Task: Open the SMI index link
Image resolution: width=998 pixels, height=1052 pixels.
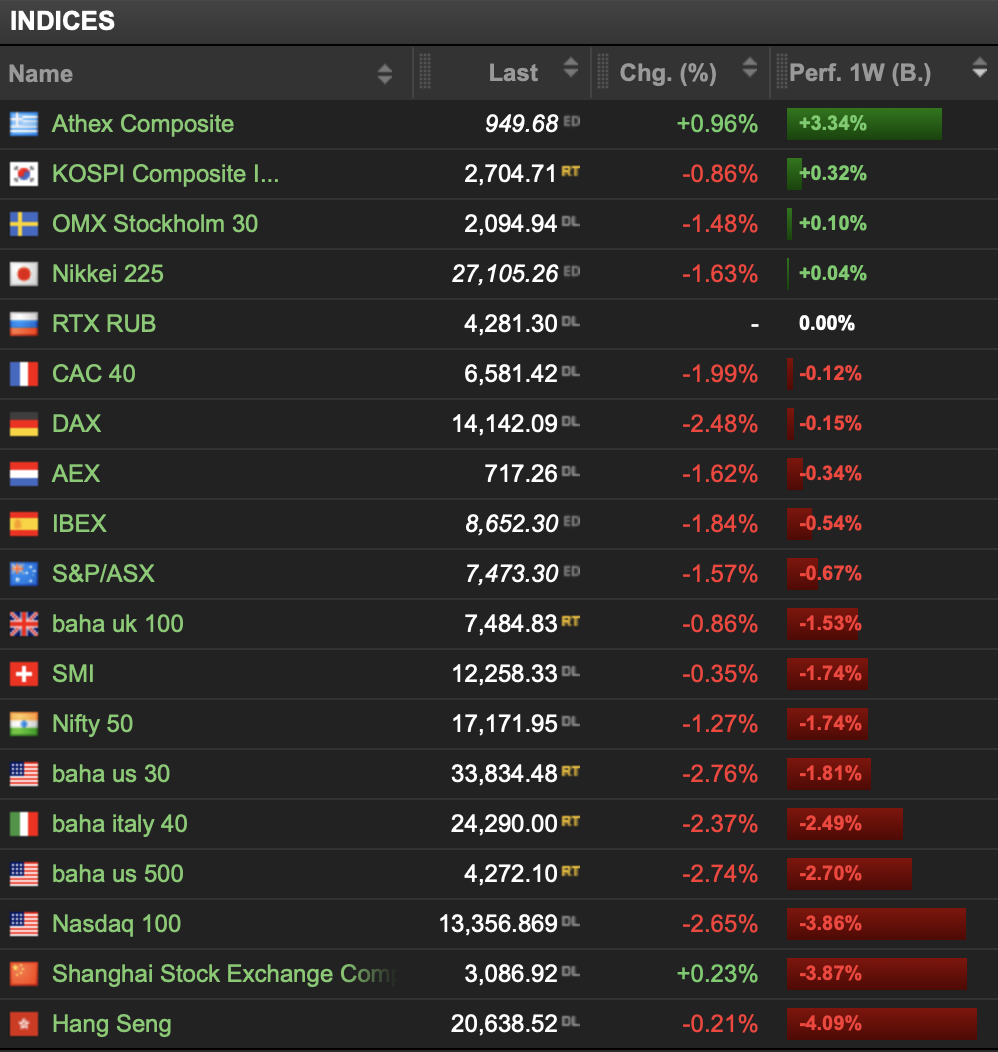Action: [x=73, y=674]
